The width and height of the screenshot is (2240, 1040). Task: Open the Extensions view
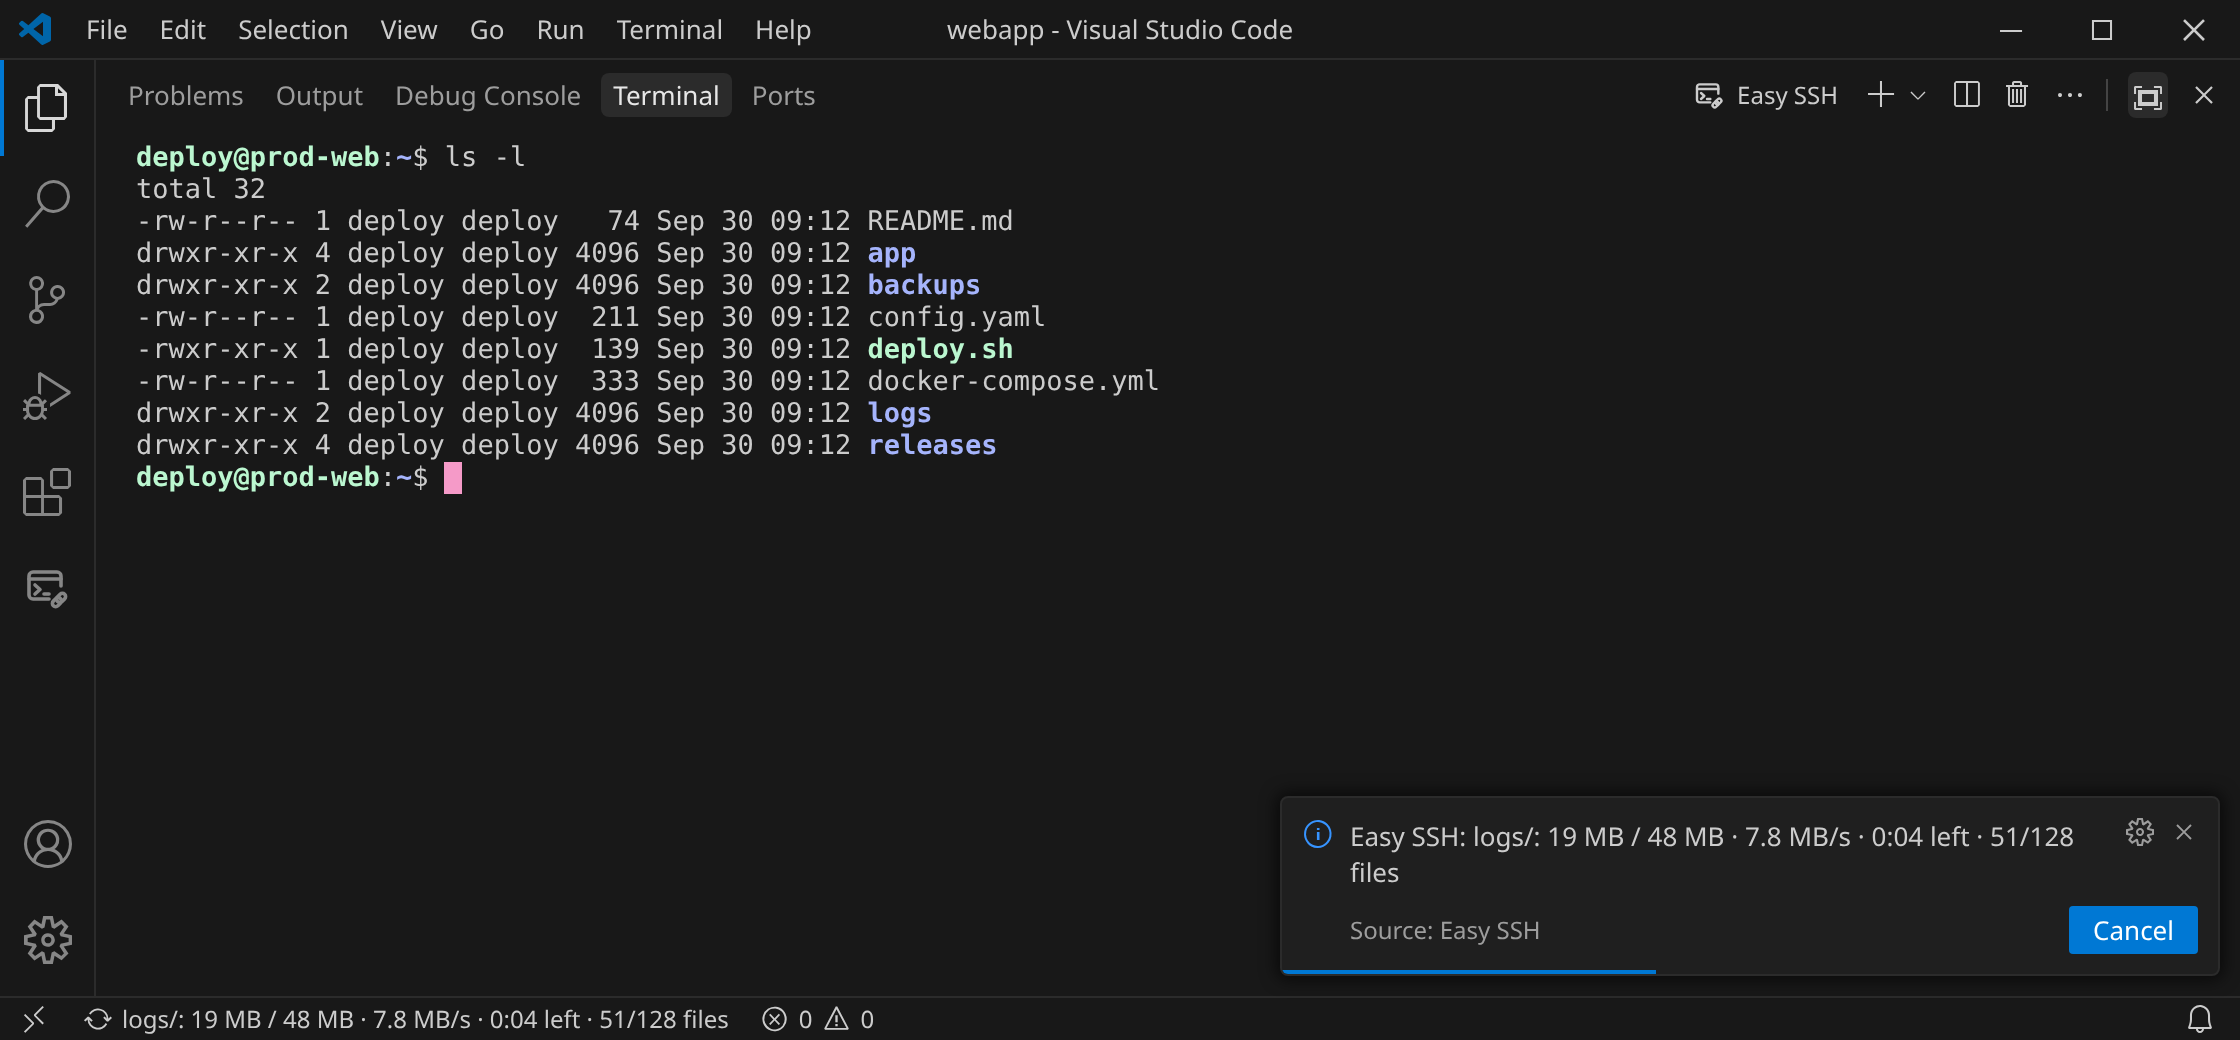click(47, 492)
